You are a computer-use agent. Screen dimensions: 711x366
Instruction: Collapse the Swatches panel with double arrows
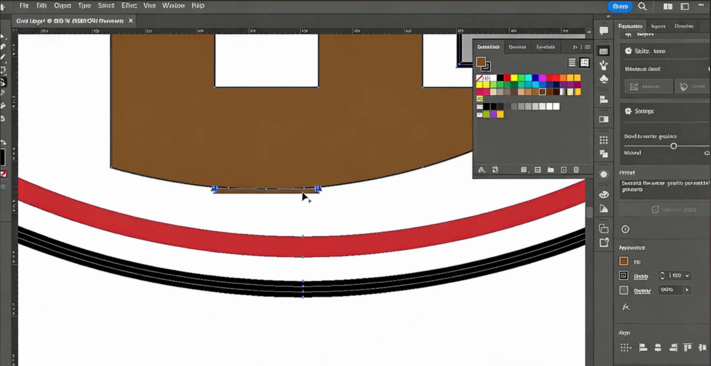coord(576,47)
